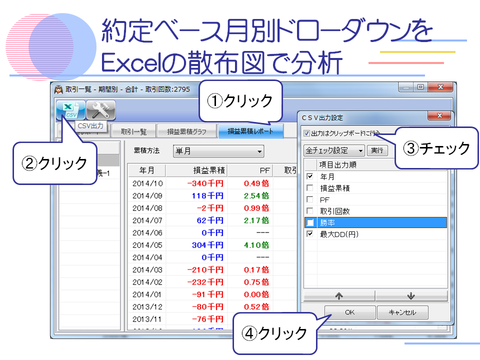Screen dimensions: 480x360
Task: Toggle 出力はクリップボード checkbox
Action: pos(307,134)
